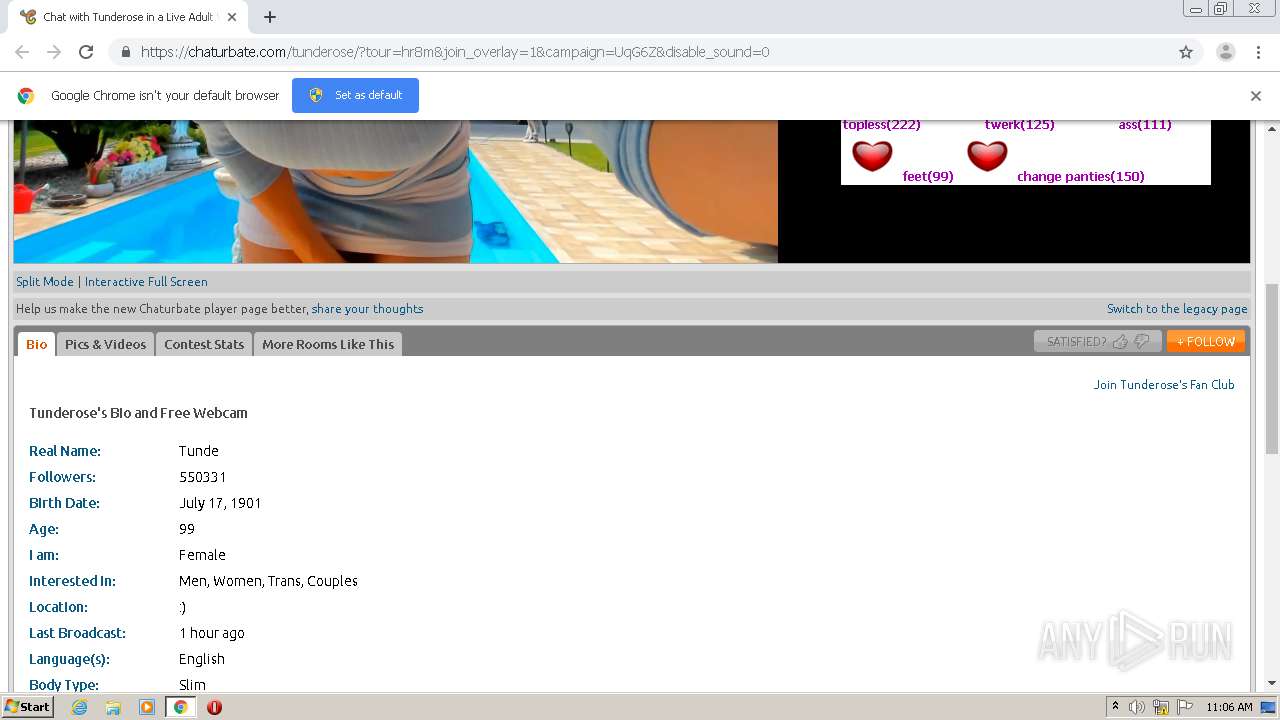Click the video player area
Image resolution: width=1280 pixels, height=720 pixels.
click(x=396, y=192)
